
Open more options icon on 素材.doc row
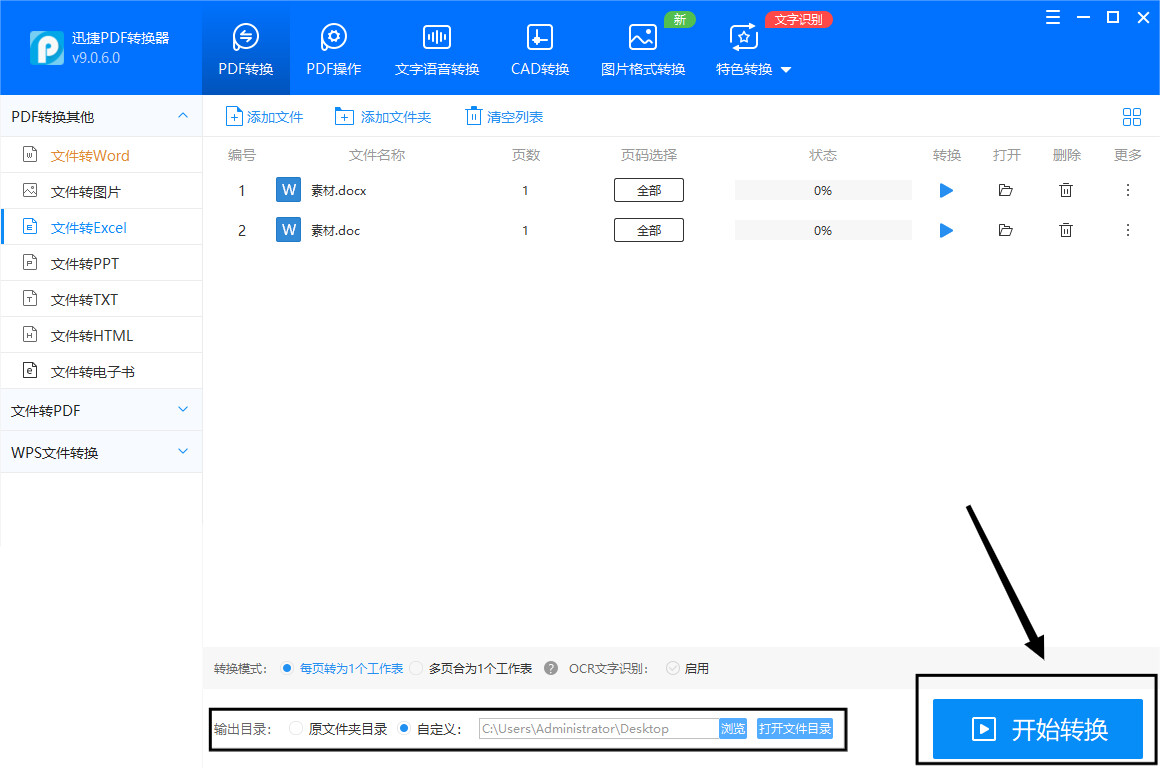tap(1127, 230)
